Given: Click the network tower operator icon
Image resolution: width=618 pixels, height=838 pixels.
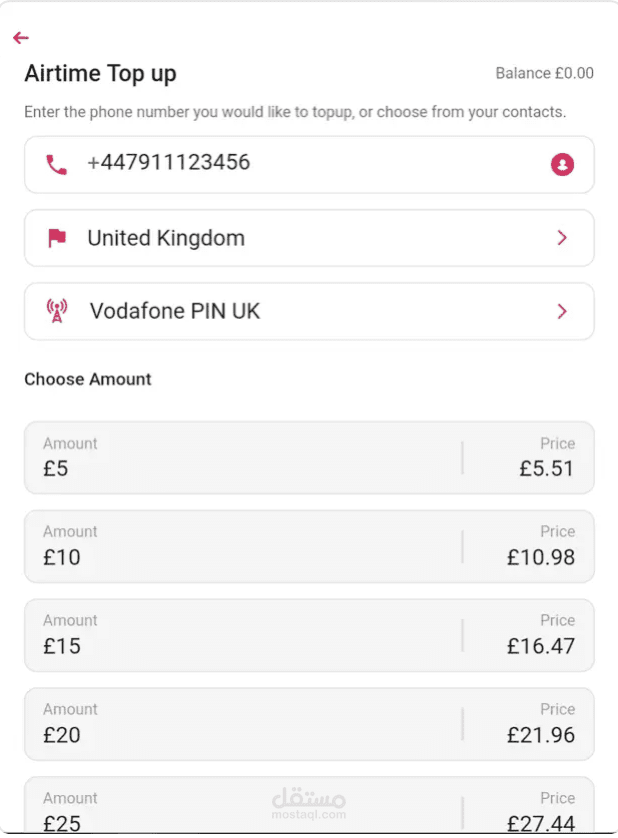Looking at the screenshot, I should click(57, 311).
